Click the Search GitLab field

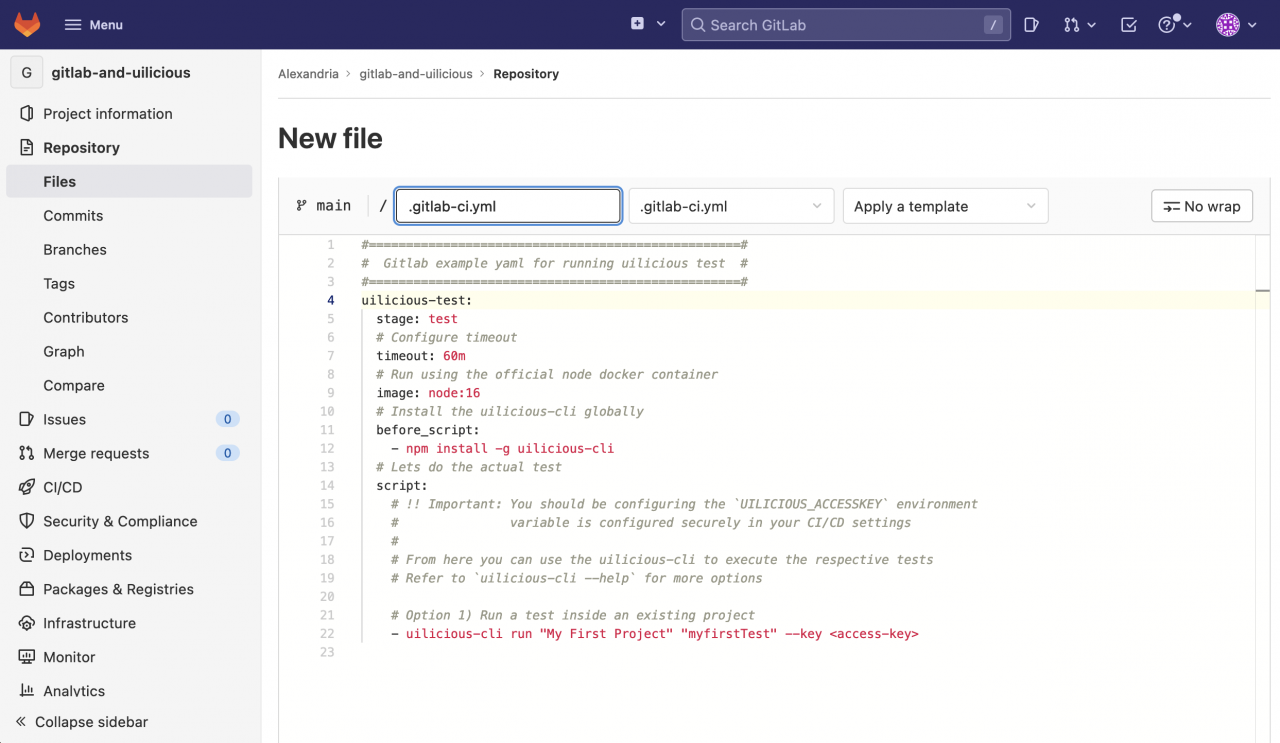pyautogui.click(x=845, y=24)
